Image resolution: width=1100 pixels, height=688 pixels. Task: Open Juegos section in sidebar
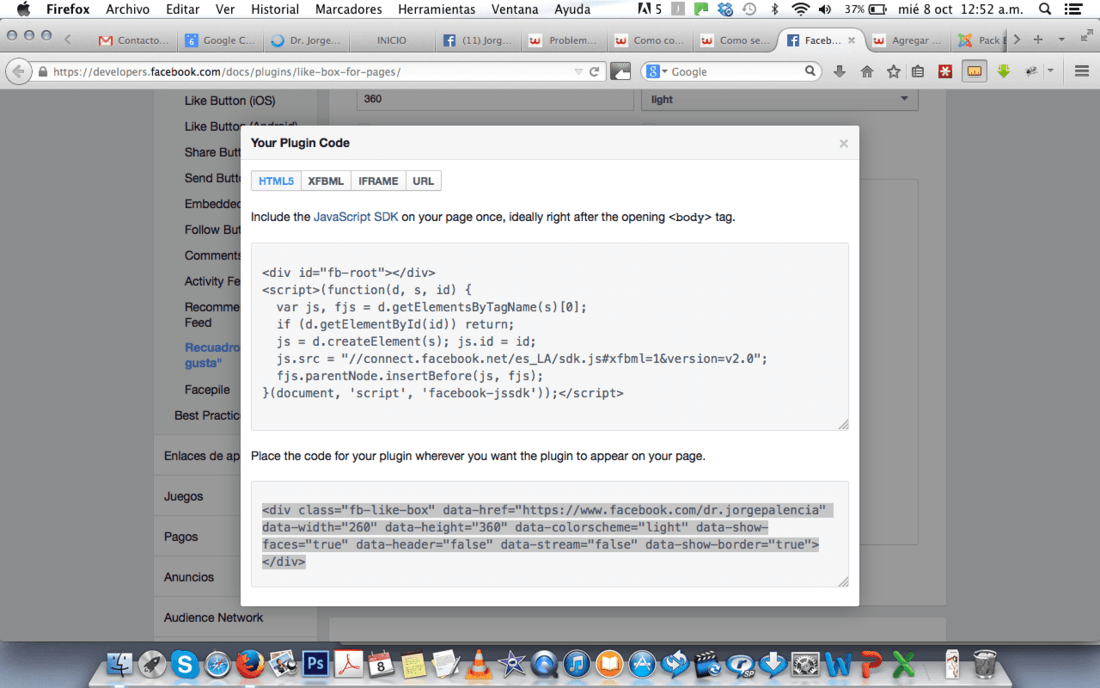pos(183,496)
